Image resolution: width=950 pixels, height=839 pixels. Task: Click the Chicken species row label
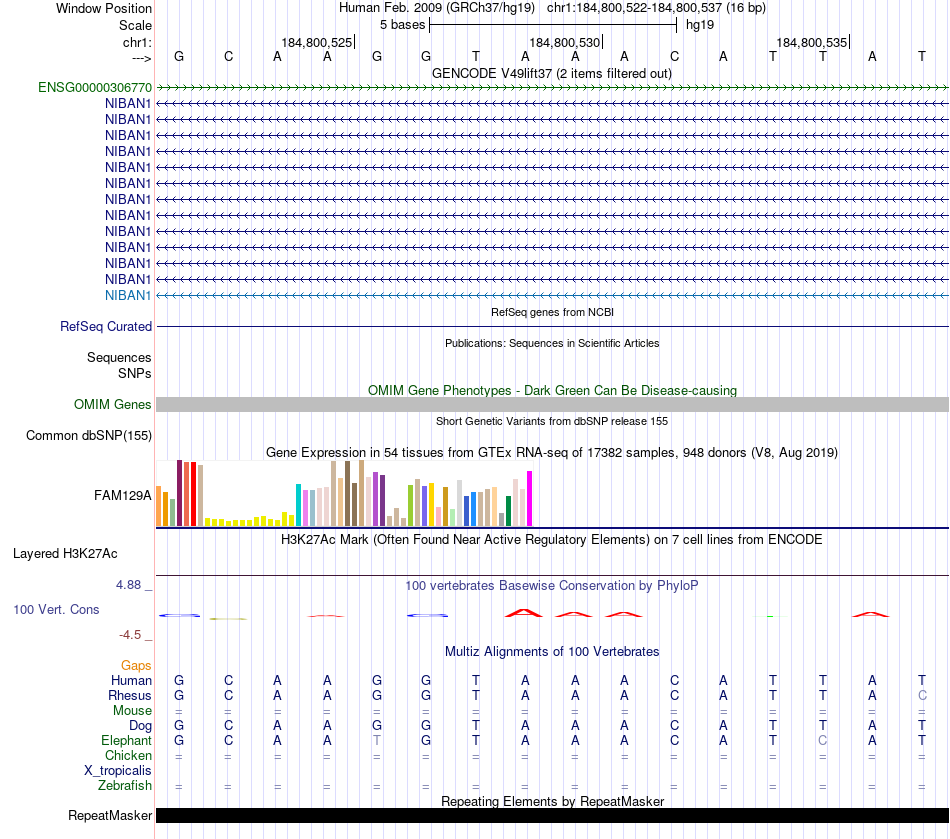pos(128,755)
